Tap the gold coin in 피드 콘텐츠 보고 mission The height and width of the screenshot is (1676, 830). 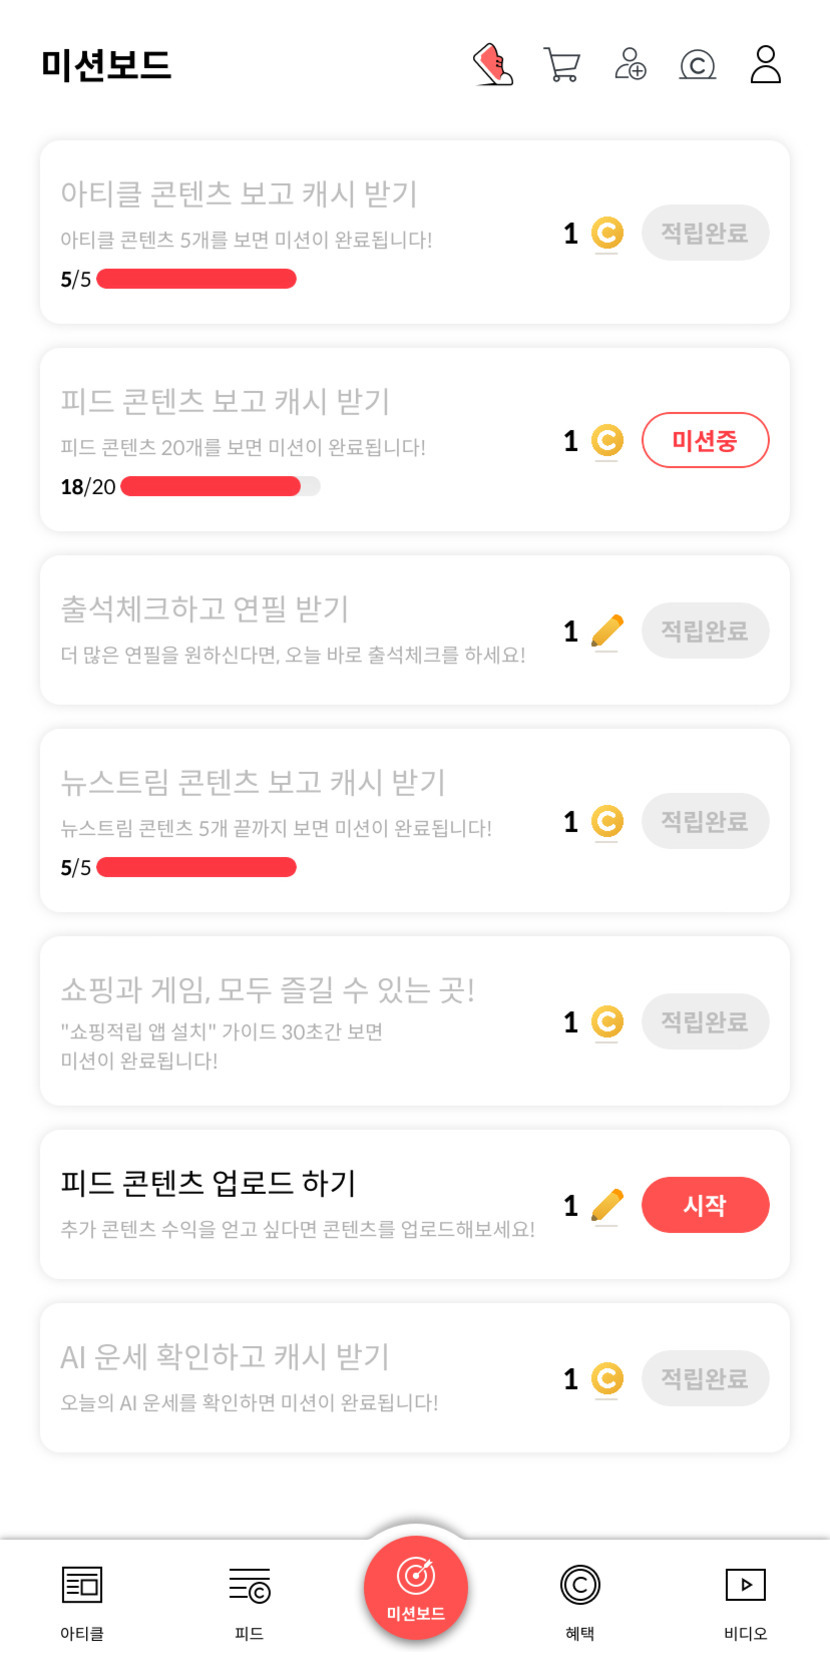point(607,440)
